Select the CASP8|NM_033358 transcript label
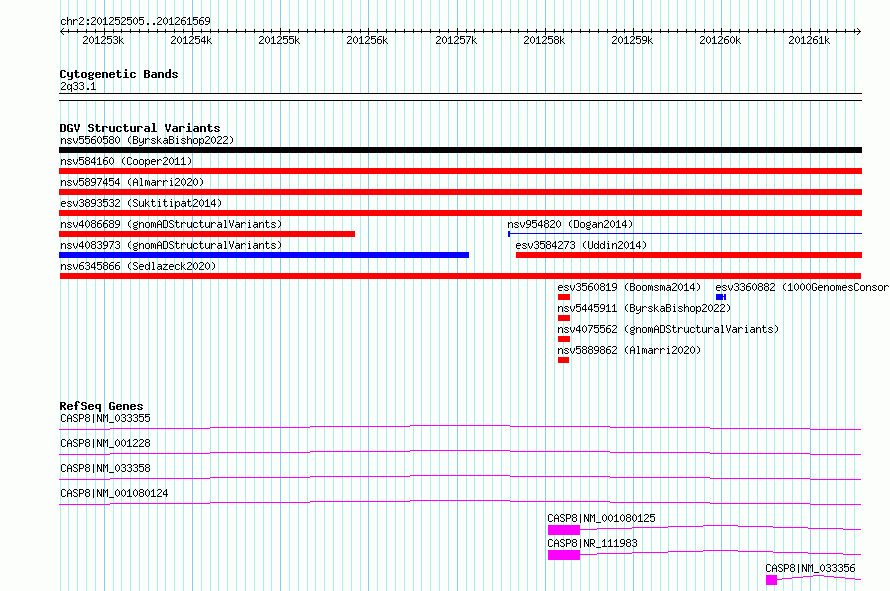Screen dimensions: 890x591 tap(105, 468)
